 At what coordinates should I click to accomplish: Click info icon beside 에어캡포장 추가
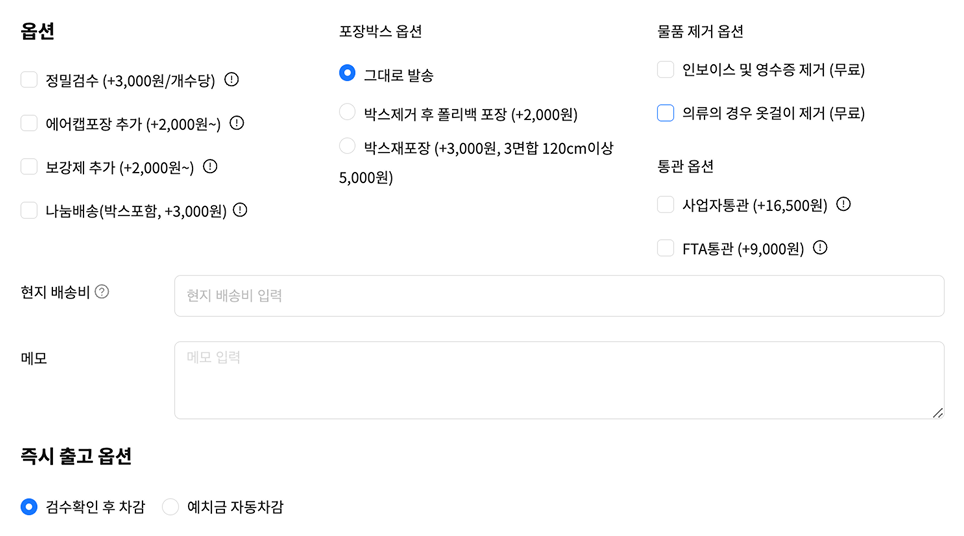tap(237, 123)
